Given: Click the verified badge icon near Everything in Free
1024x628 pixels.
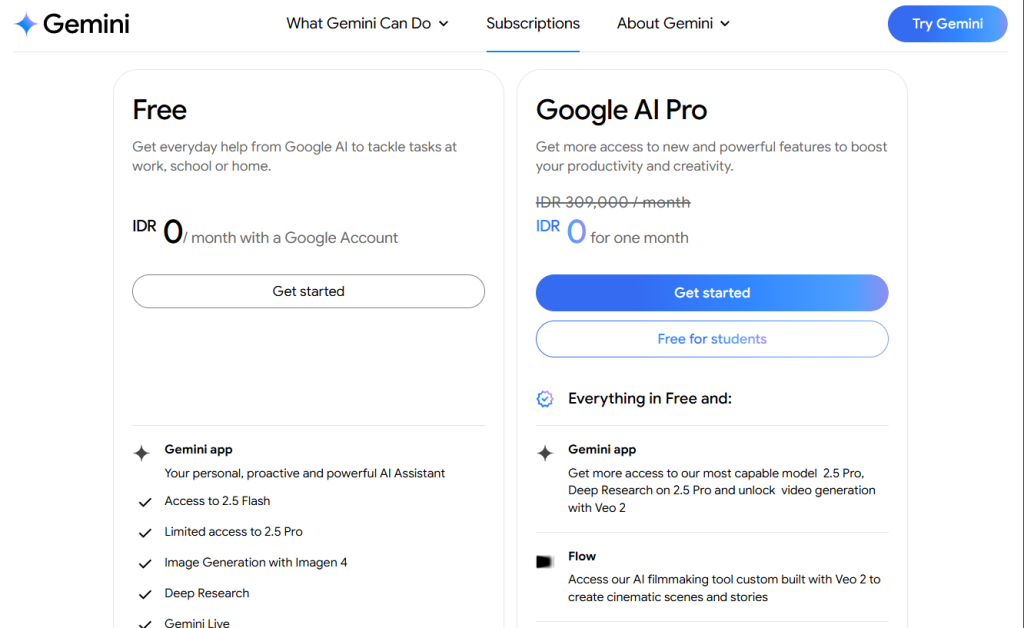Looking at the screenshot, I should tap(545, 399).
